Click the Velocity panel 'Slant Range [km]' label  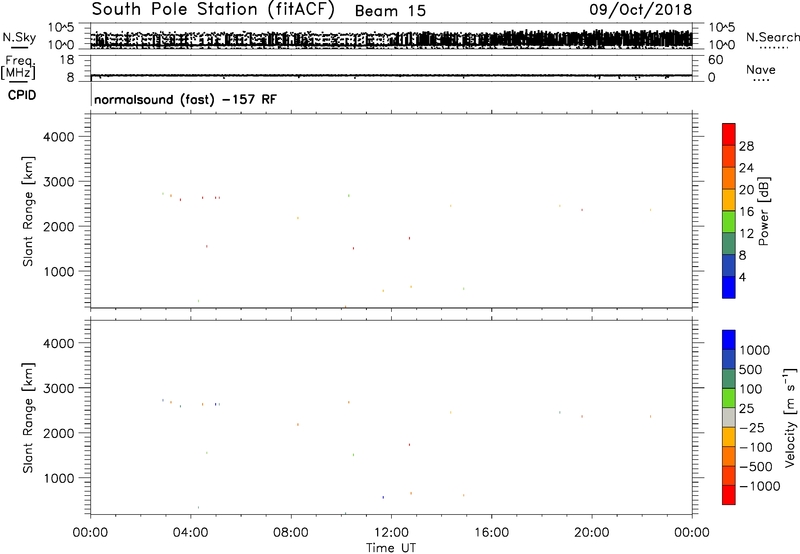point(28,418)
